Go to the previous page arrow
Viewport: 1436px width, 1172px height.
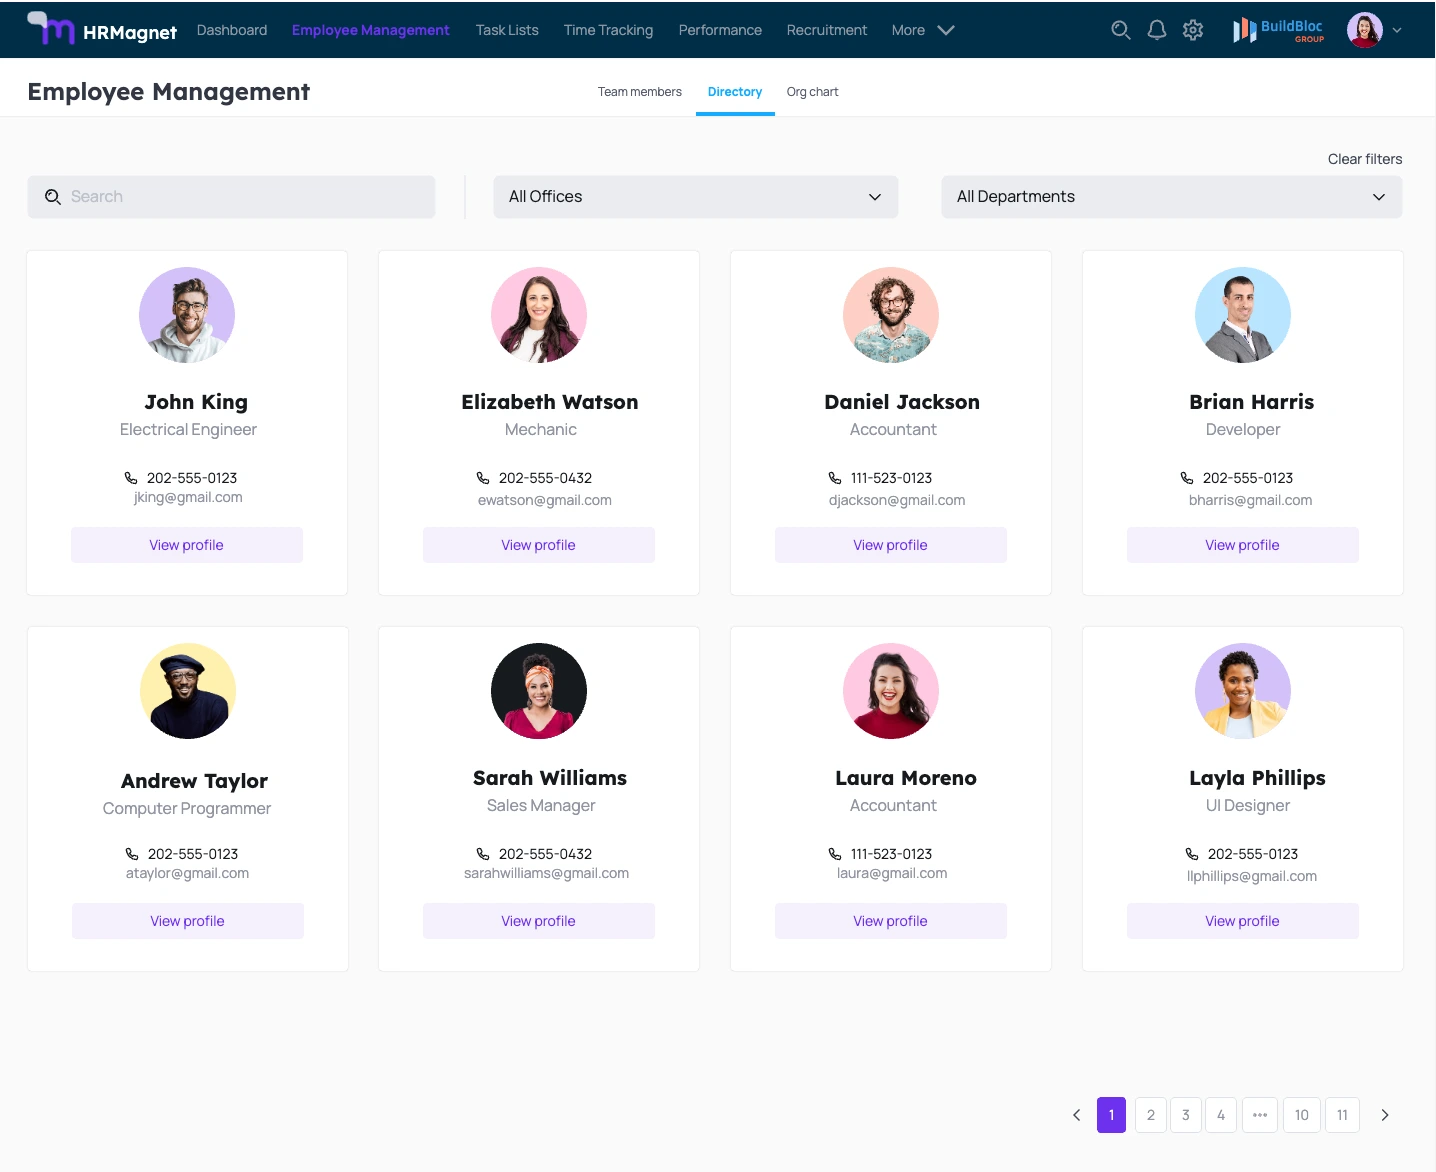(x=1077, y=1115)
